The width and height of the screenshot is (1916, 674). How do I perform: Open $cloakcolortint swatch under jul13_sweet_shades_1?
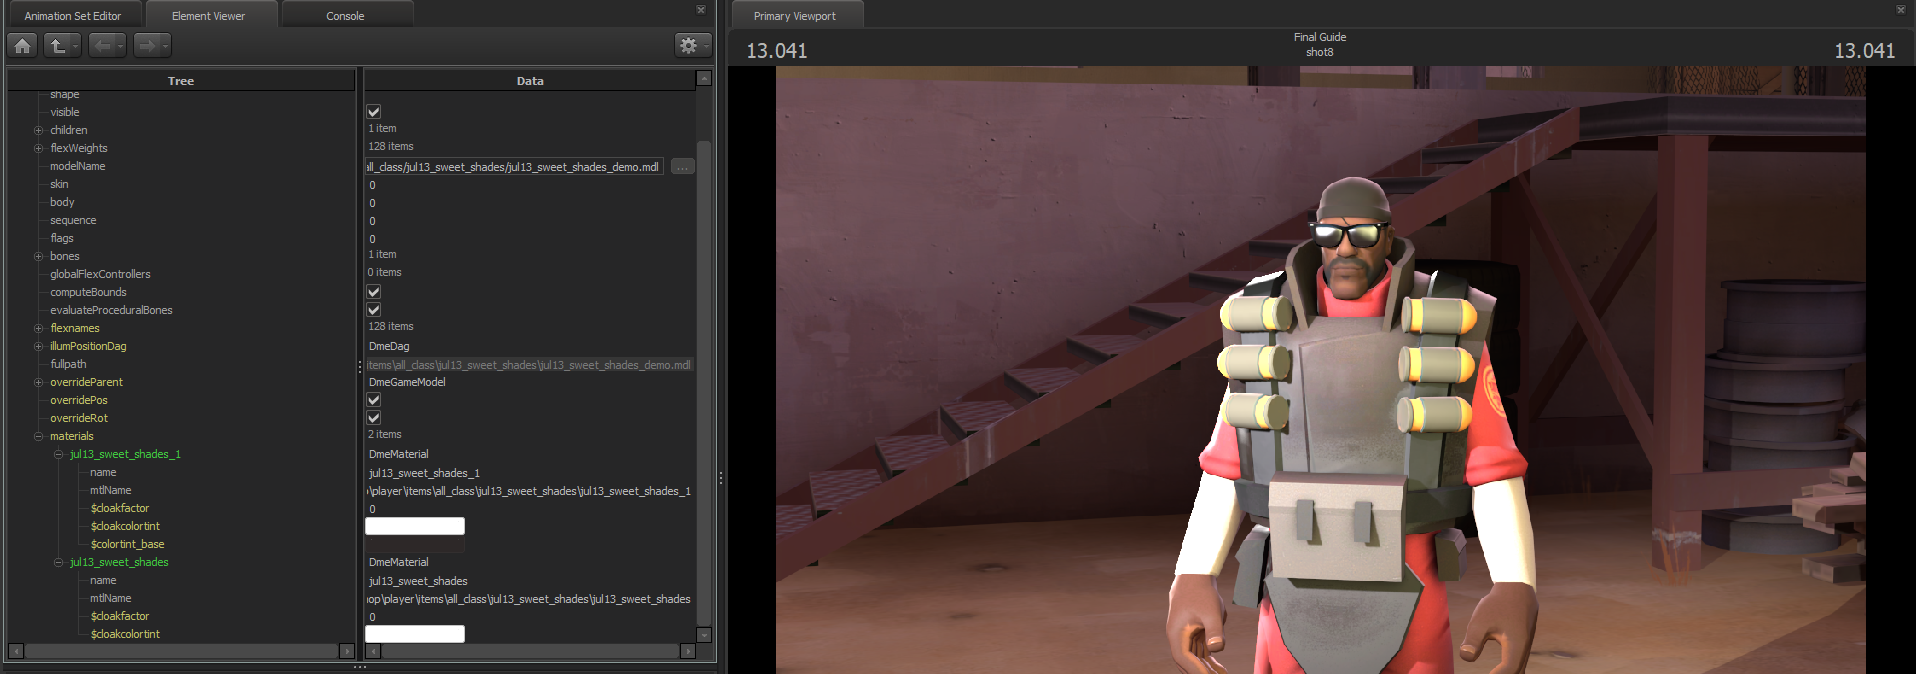[415, 526]
